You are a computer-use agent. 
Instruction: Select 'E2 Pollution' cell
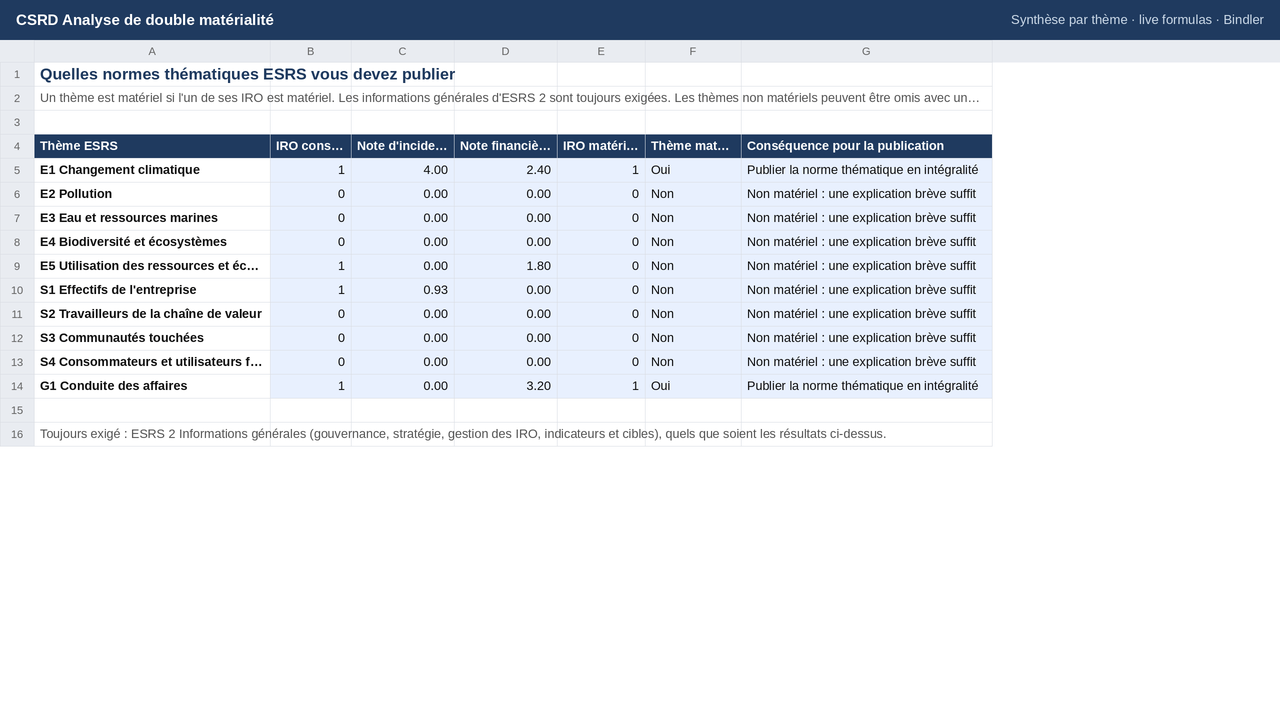[152, 194]
